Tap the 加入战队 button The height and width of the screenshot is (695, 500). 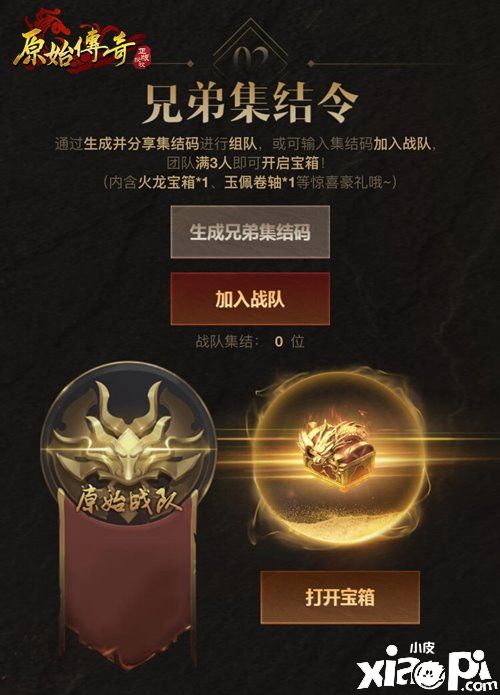tap(250, 299)
